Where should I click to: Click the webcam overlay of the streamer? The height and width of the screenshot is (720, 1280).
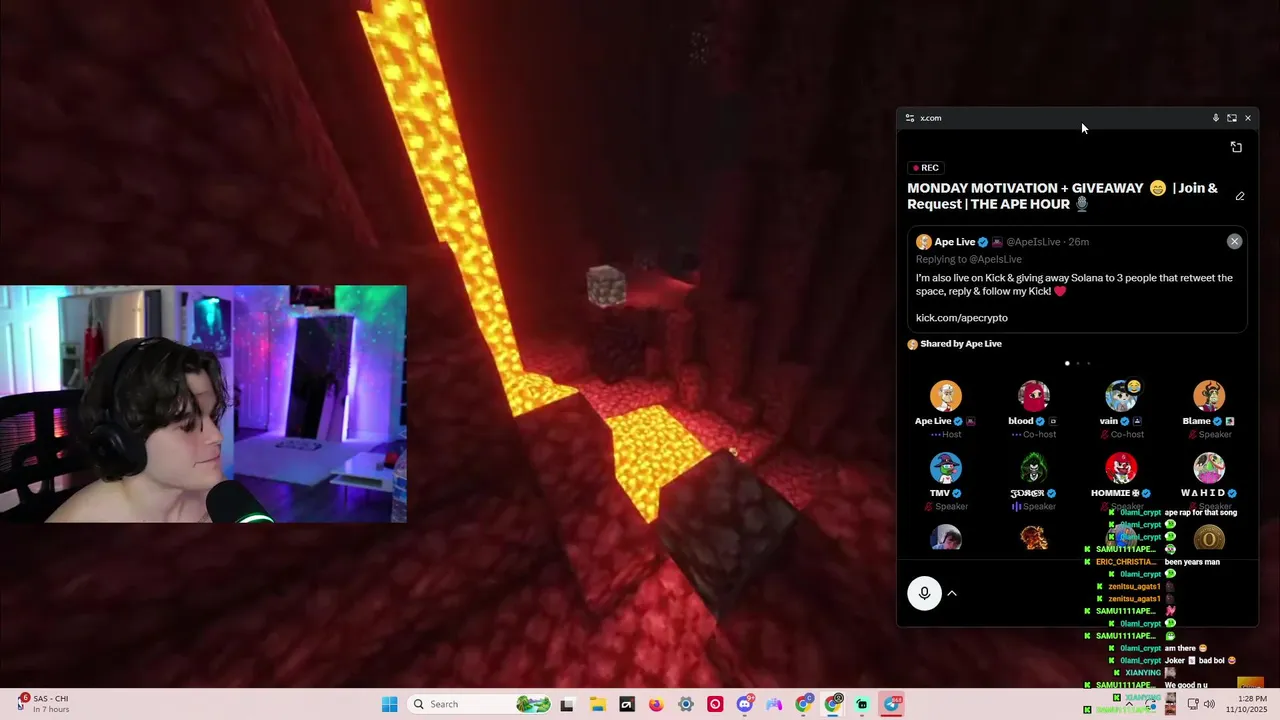[x=203, y=404]
